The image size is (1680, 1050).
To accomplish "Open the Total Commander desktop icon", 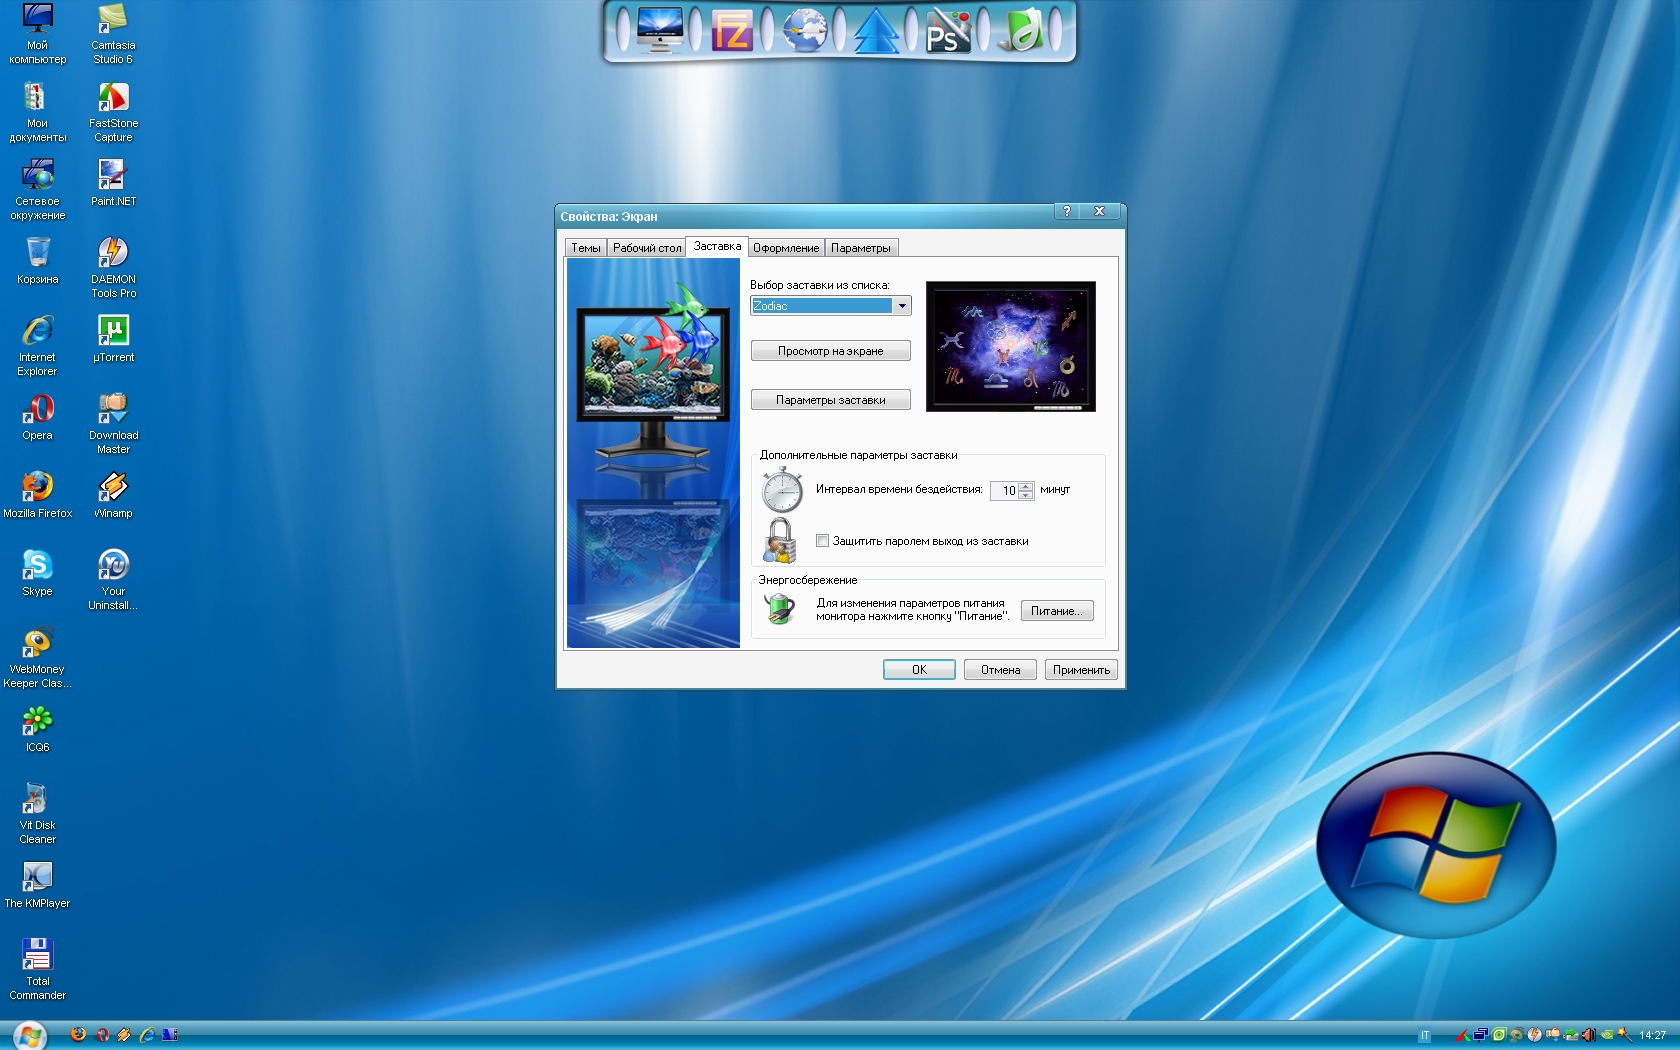I will coord(38,970).
